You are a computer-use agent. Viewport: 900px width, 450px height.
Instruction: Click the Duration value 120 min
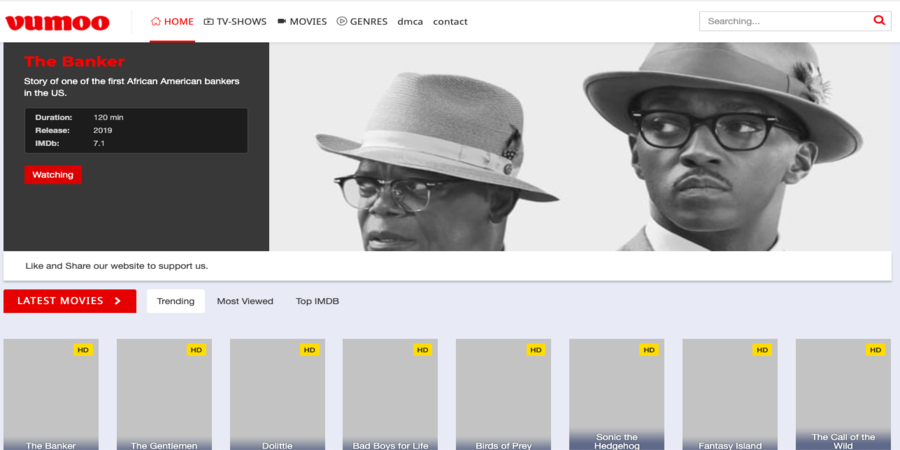tap(108, 117)
